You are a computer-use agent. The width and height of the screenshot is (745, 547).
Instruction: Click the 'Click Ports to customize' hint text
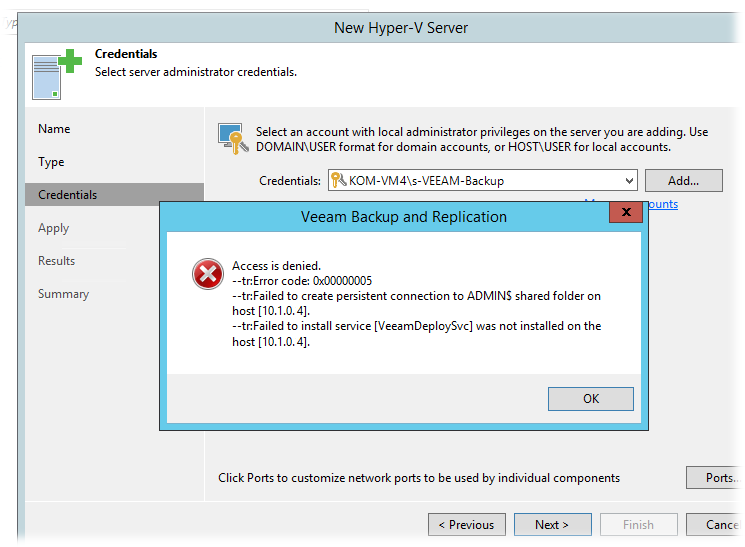419,478
